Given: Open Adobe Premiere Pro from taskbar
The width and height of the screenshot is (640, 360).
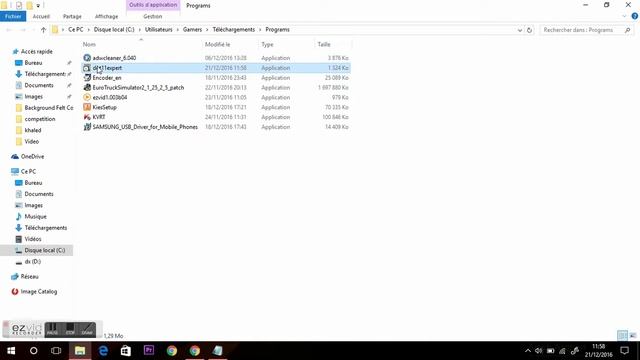Looking at the screenshot, I should (149, 351).
